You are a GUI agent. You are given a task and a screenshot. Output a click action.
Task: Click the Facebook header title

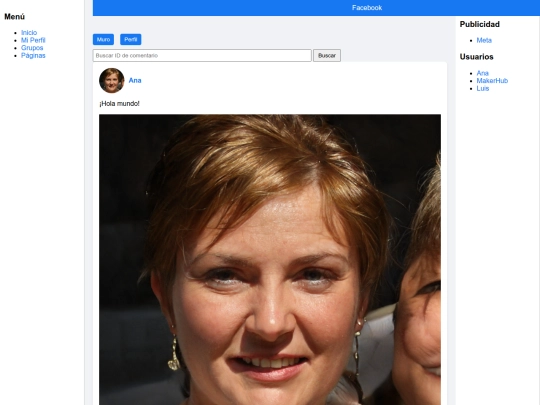click(367, 8)
